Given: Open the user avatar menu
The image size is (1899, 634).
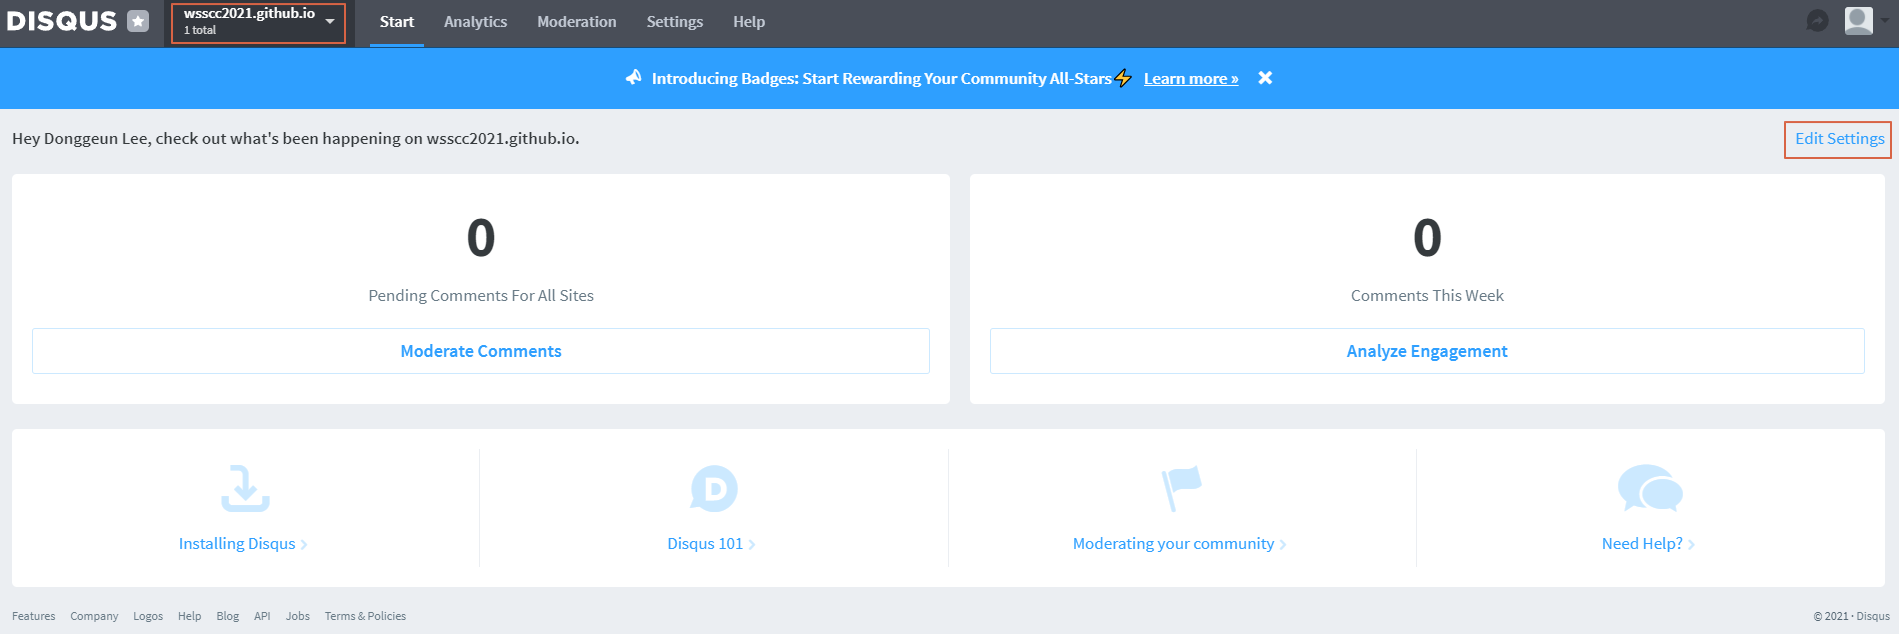Looking at the screenshot, I should click(1859, 21).
